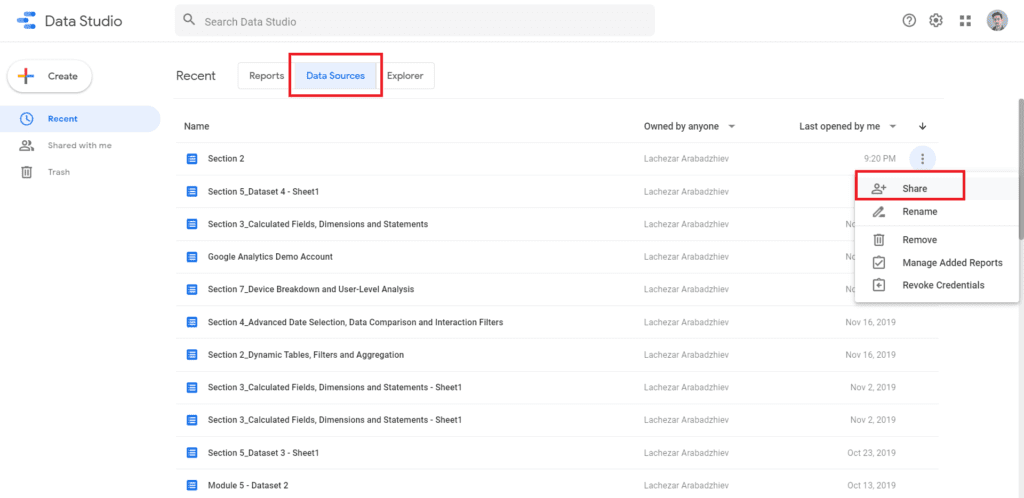Open Google Analytics Demo Account data source
The image size is (1024, 498).
click(270, 257)
